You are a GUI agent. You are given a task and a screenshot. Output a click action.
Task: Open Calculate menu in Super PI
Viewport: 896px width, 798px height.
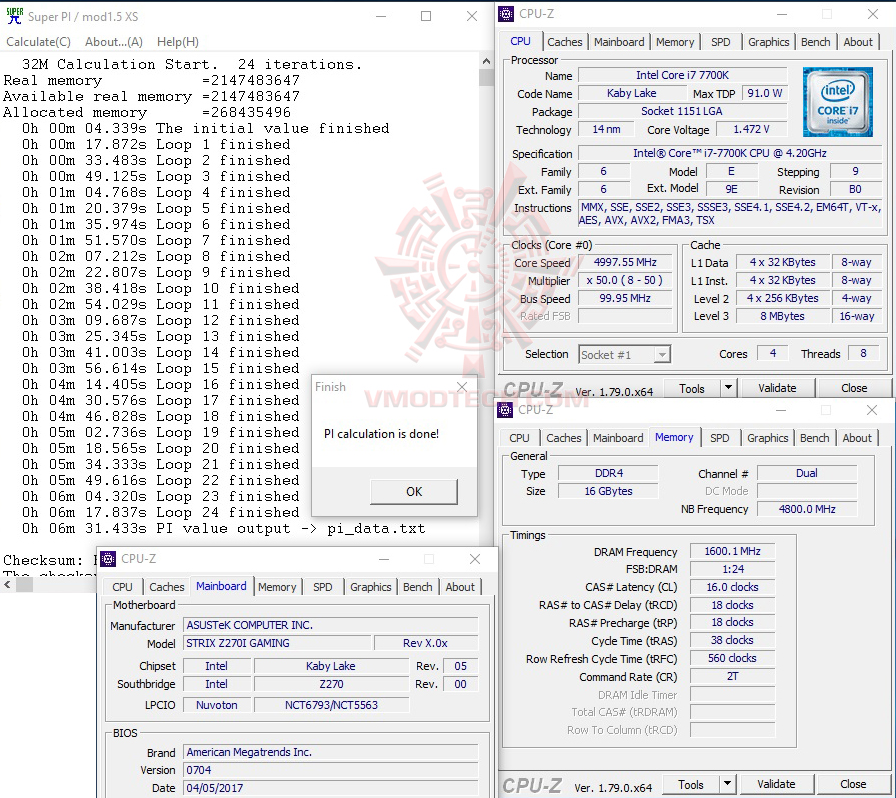pos(39,42)
